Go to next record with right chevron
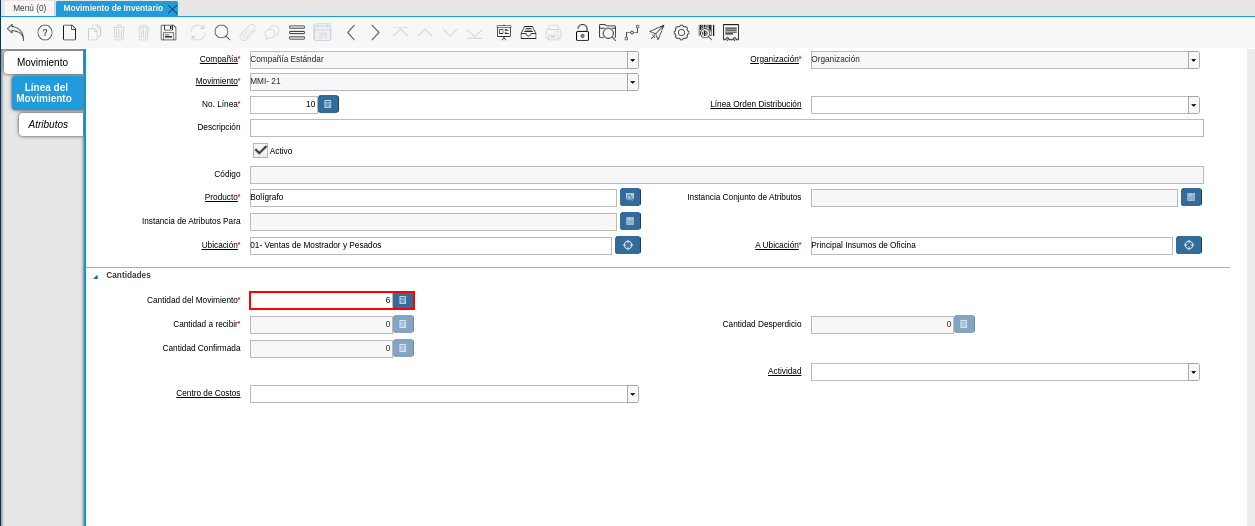Image resolution: width=1255 pixels, height=526 pixels. [375, 32]
